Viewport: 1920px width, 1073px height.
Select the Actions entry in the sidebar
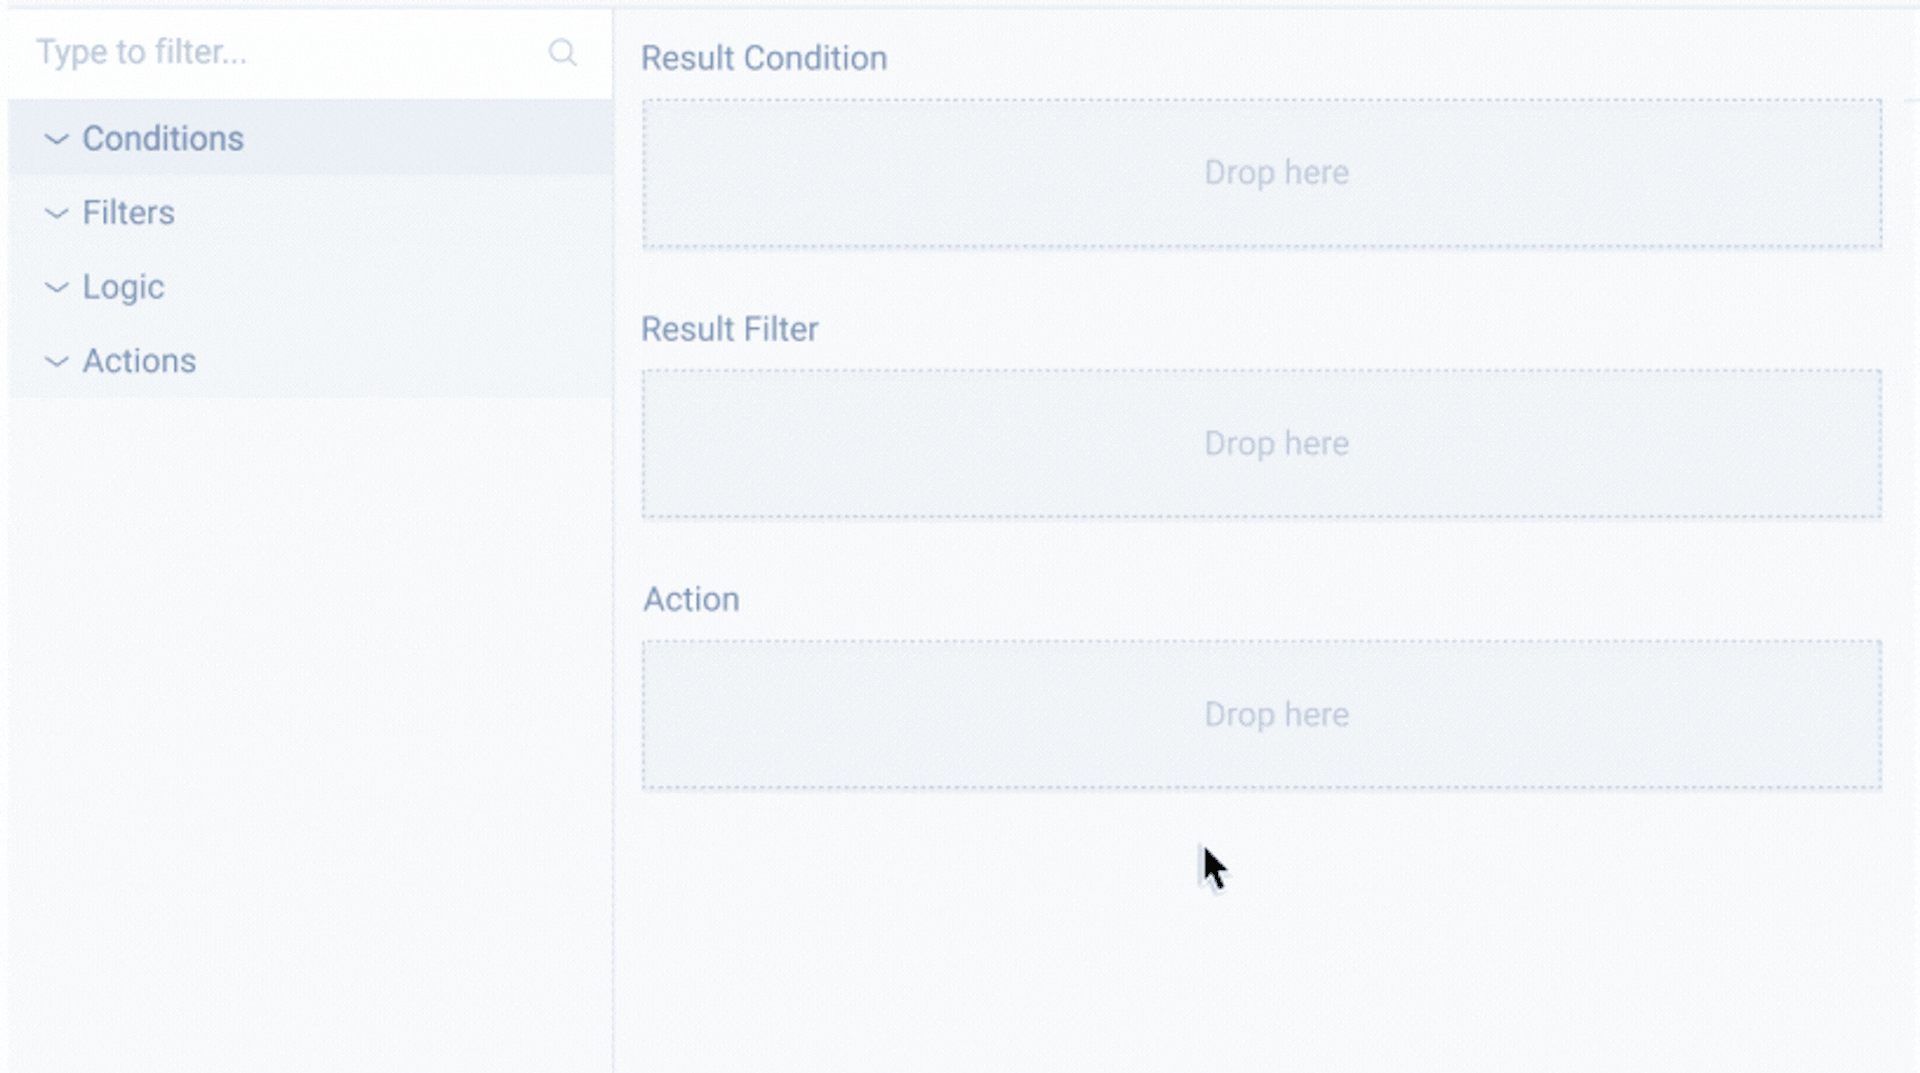point(139,361)
